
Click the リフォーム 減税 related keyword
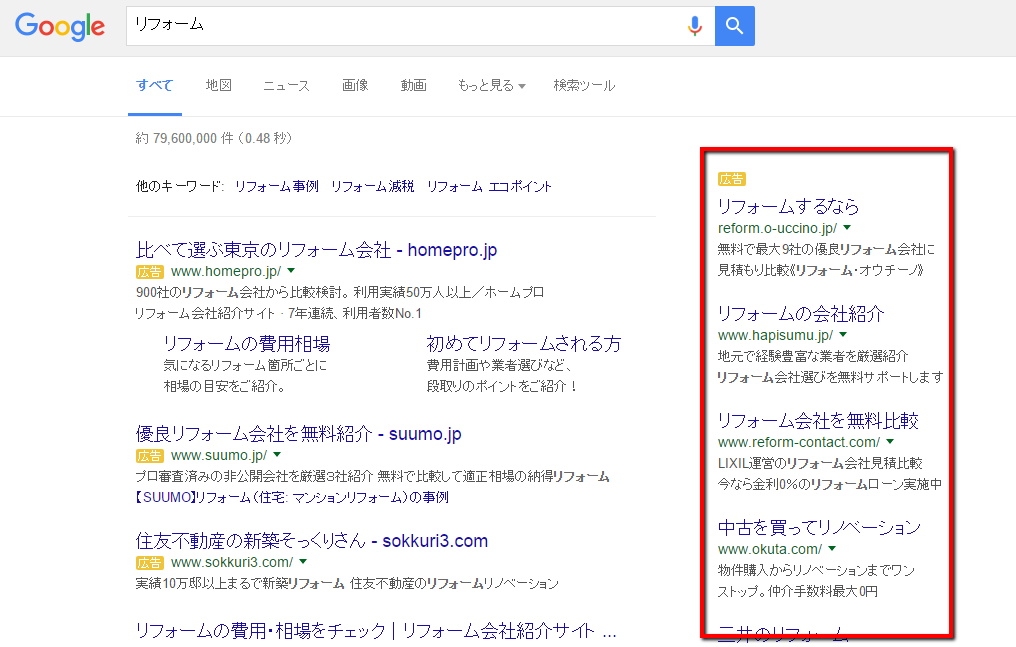[x=372, y=186]
